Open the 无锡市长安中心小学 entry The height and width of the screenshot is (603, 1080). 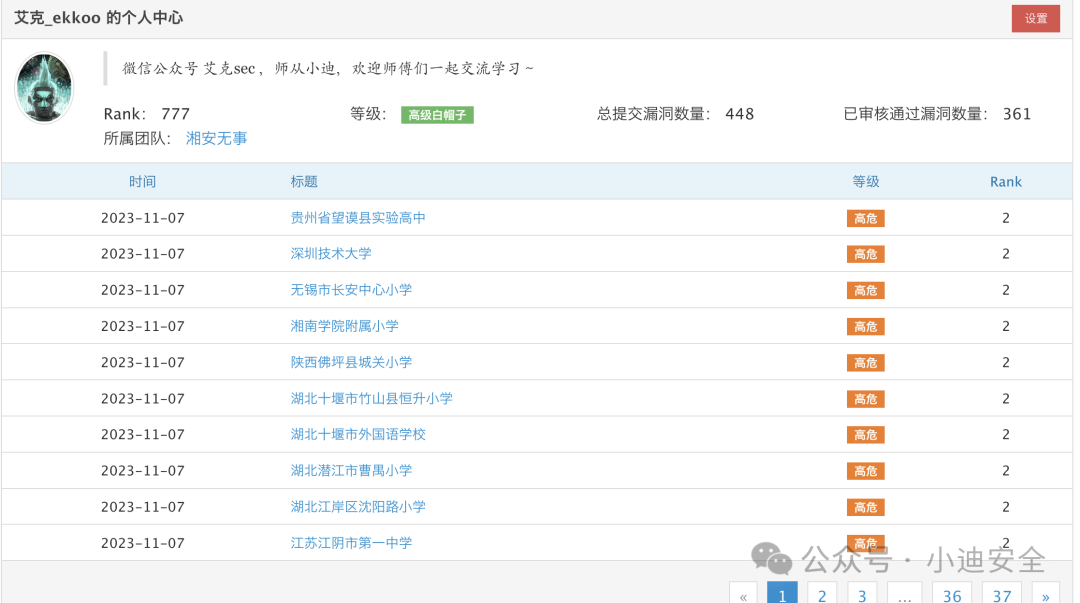pyautogui.click(x=351, y=290)
